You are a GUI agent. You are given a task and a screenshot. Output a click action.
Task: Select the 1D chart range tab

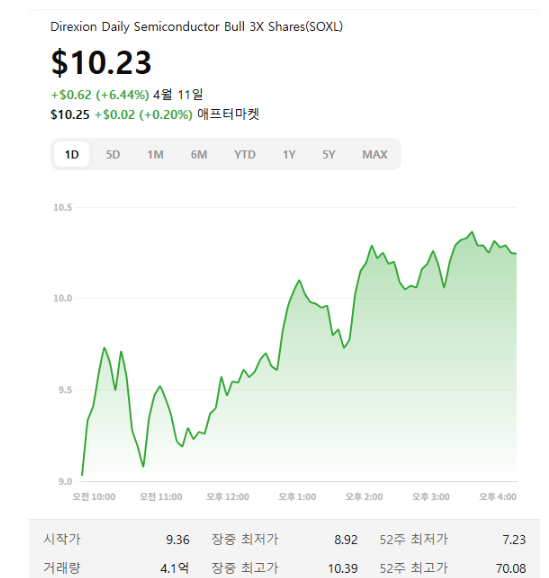pyautogui.click(x=72, y=154)
